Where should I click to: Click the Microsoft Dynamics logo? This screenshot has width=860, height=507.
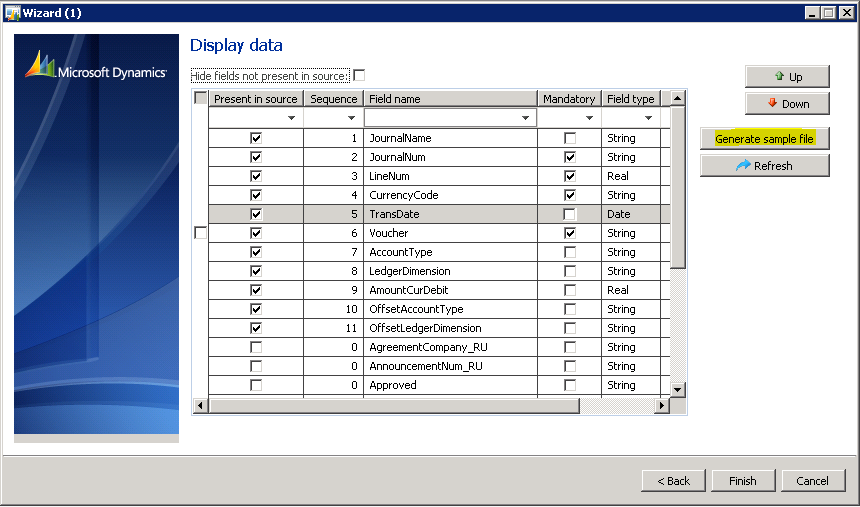pos(96,67)
